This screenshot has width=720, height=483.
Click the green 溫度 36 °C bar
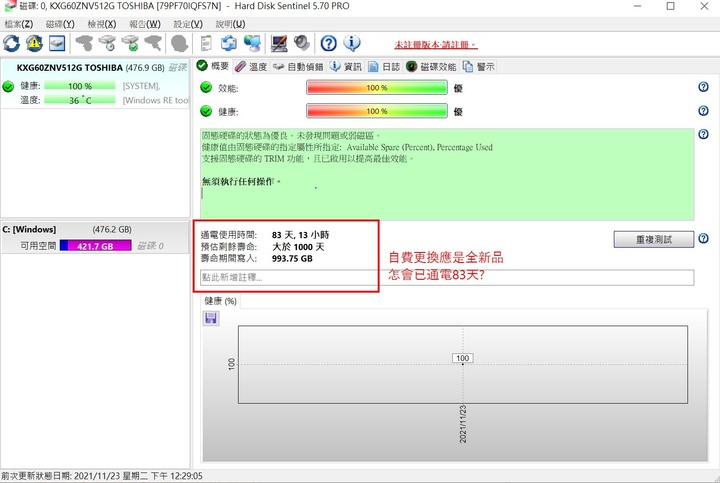[x=80, y=100]
